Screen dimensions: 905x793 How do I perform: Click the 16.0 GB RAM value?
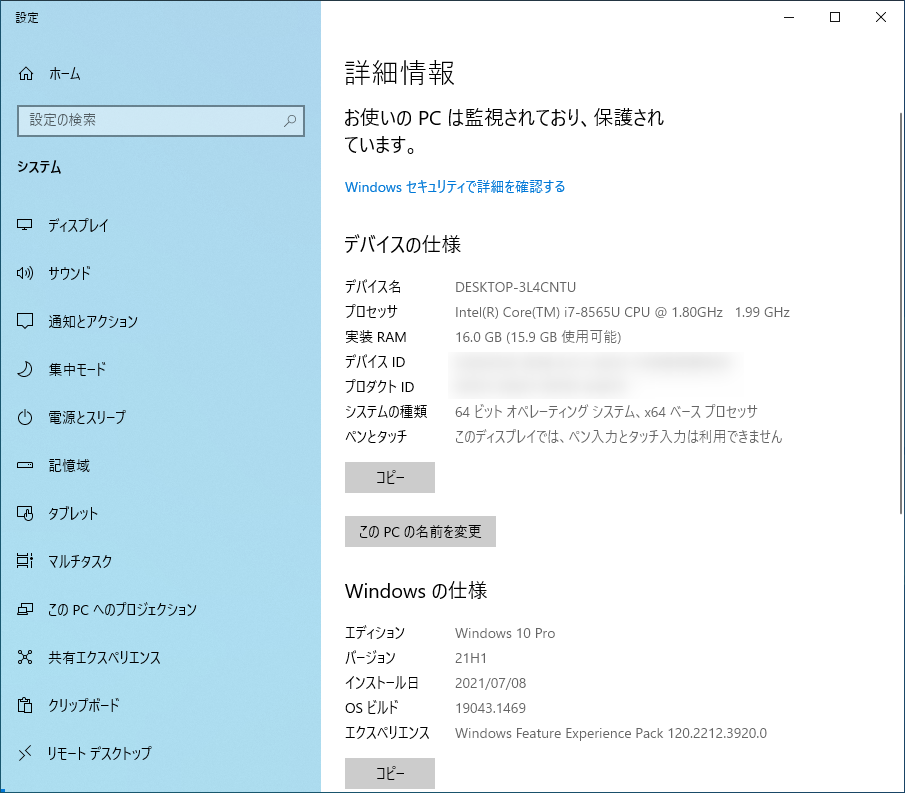point(538,337)
